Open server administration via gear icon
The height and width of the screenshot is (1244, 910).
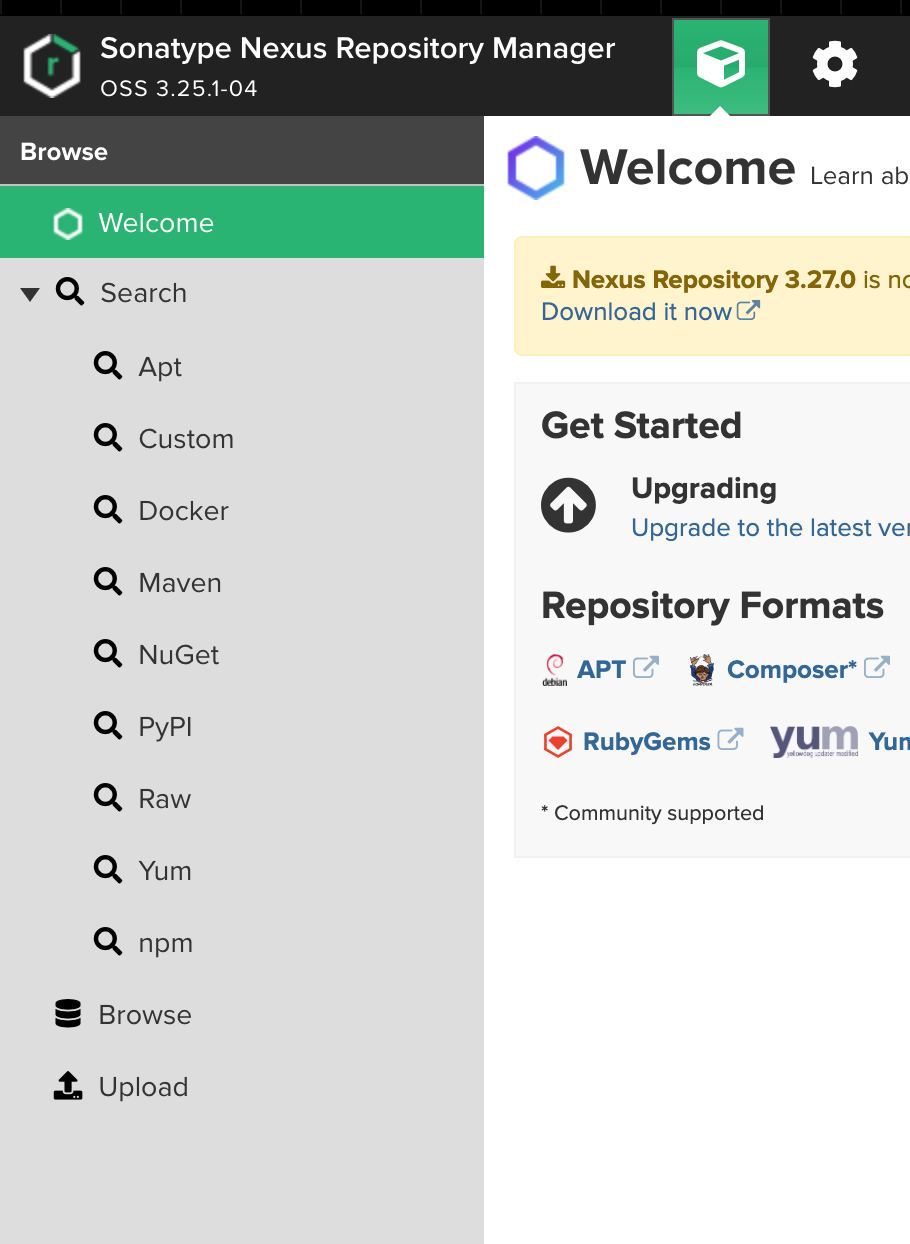pos(834,66)
